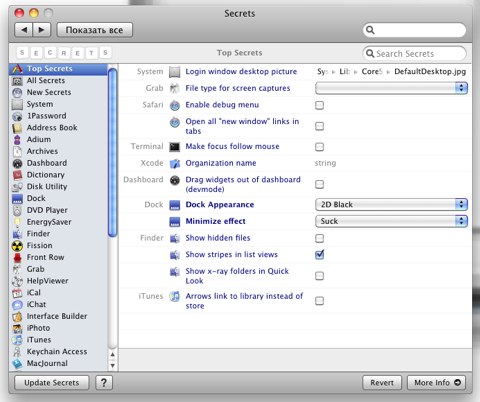Image resolution: width=480 pixels, height=402 pixels.
Task: Toggle Arrows link to library checkbox
Action: [x=319, y=301]
